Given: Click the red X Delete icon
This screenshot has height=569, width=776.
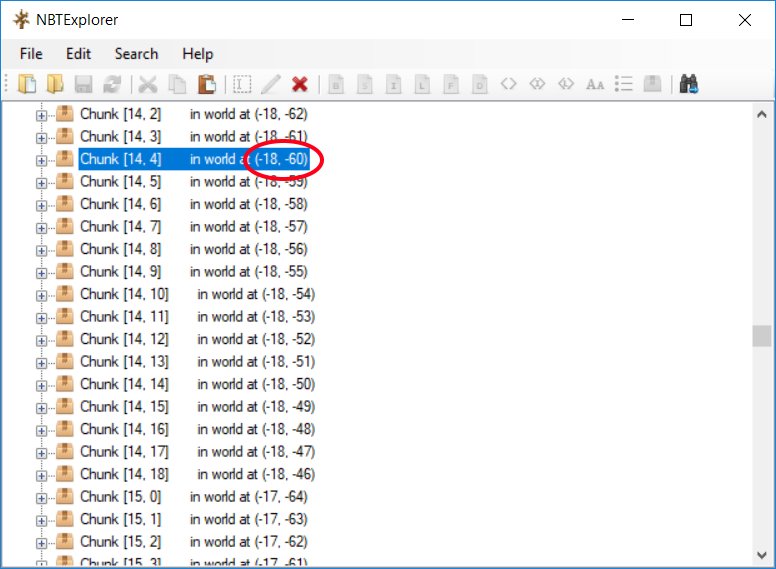Looking at the screenshot, I should [299, 84].
